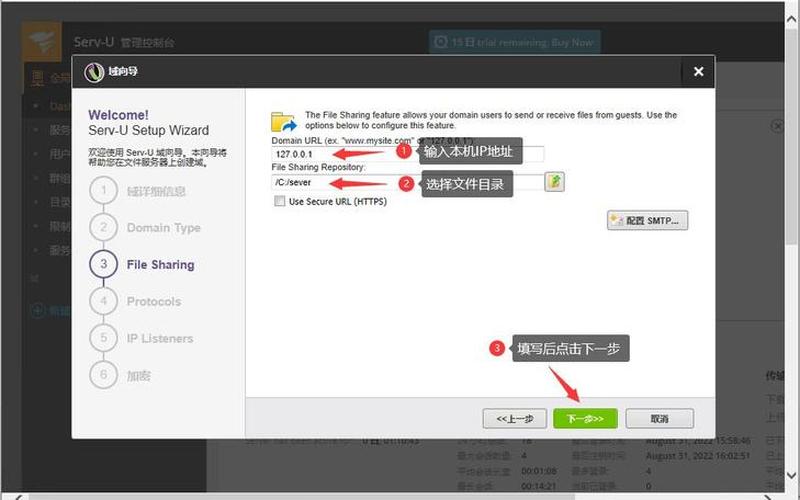The image size is (800, 500).
Task: Cancel the wizard with 取消 button
Action: click(659, 419)
